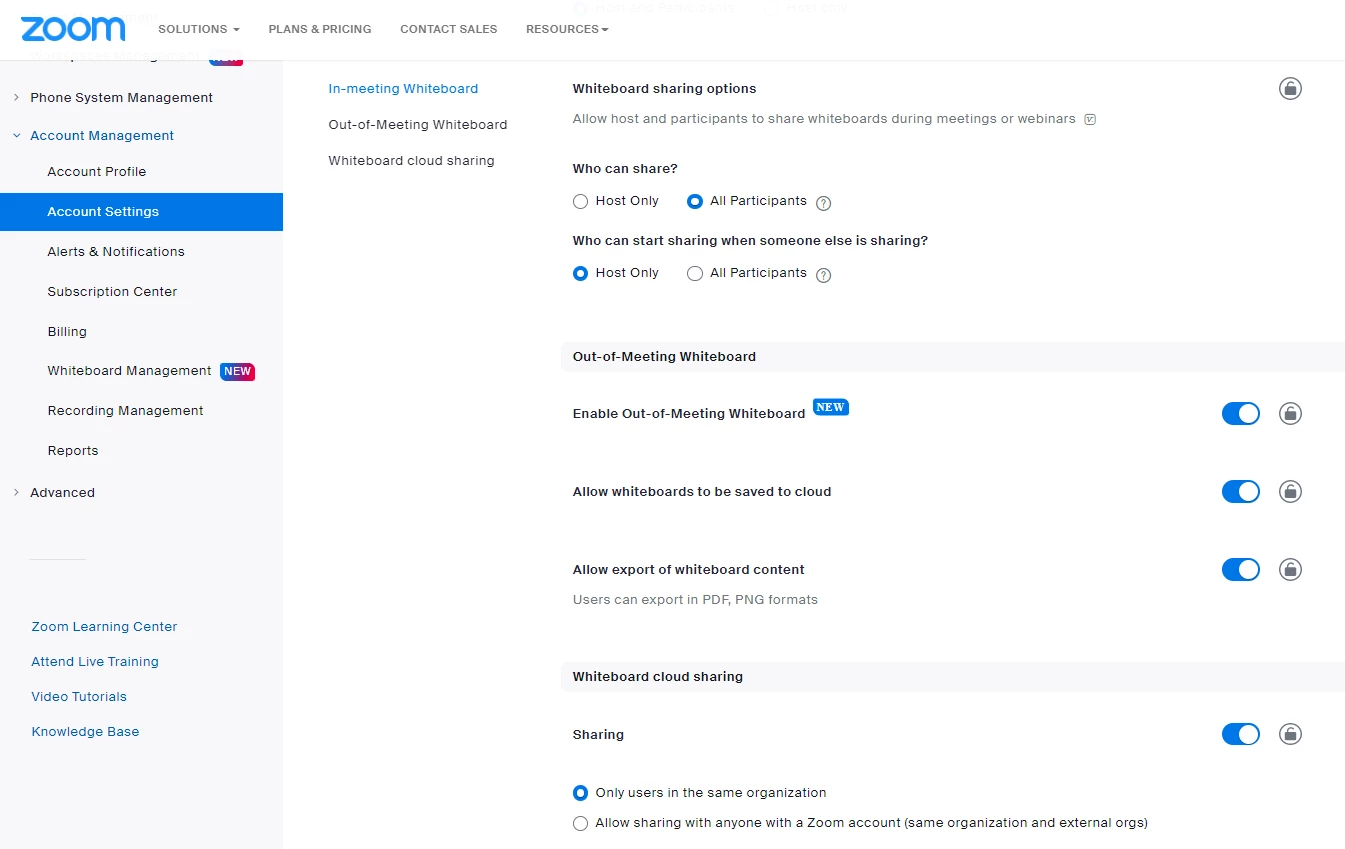Viewport: 1345px width, 849px height.
Task: Click lock icon for whiteboard content export
Action: tap(1290, 570)
